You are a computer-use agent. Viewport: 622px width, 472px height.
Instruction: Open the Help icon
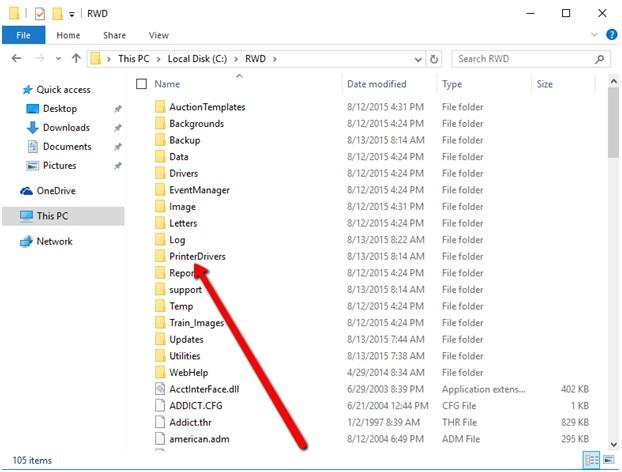point(612,35)
